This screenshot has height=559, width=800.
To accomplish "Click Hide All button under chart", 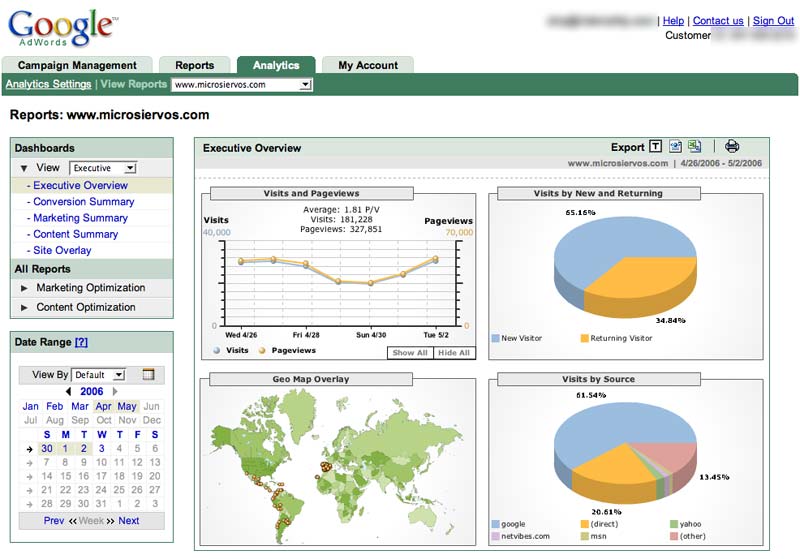I will click(x=454, y=352).
